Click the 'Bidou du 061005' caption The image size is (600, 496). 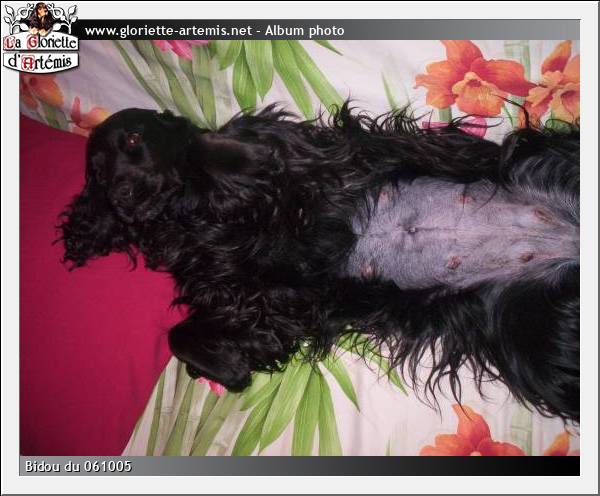click(x=78, y=466)
